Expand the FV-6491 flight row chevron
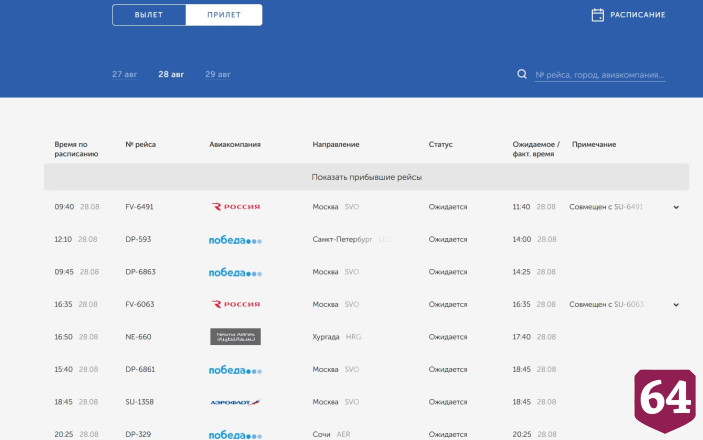 pyautogui.click(x=676, y=207)
